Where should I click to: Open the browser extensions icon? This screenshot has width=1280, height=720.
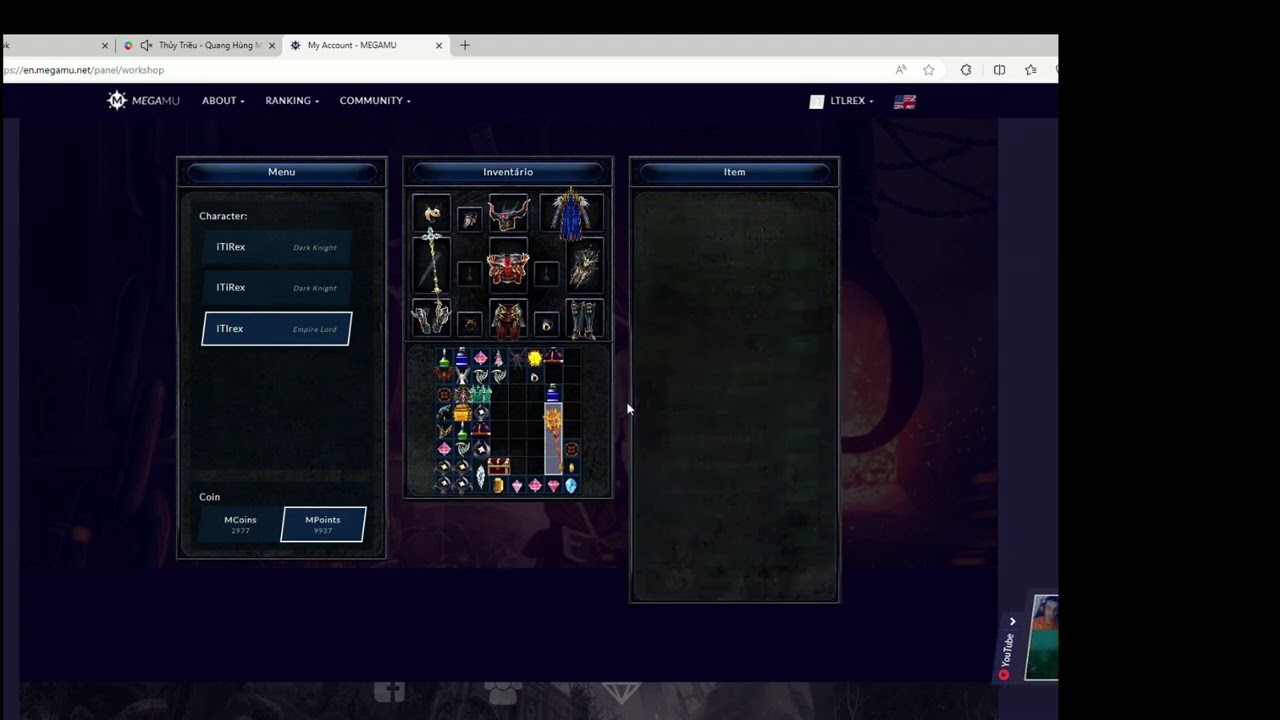pos(966,70)
